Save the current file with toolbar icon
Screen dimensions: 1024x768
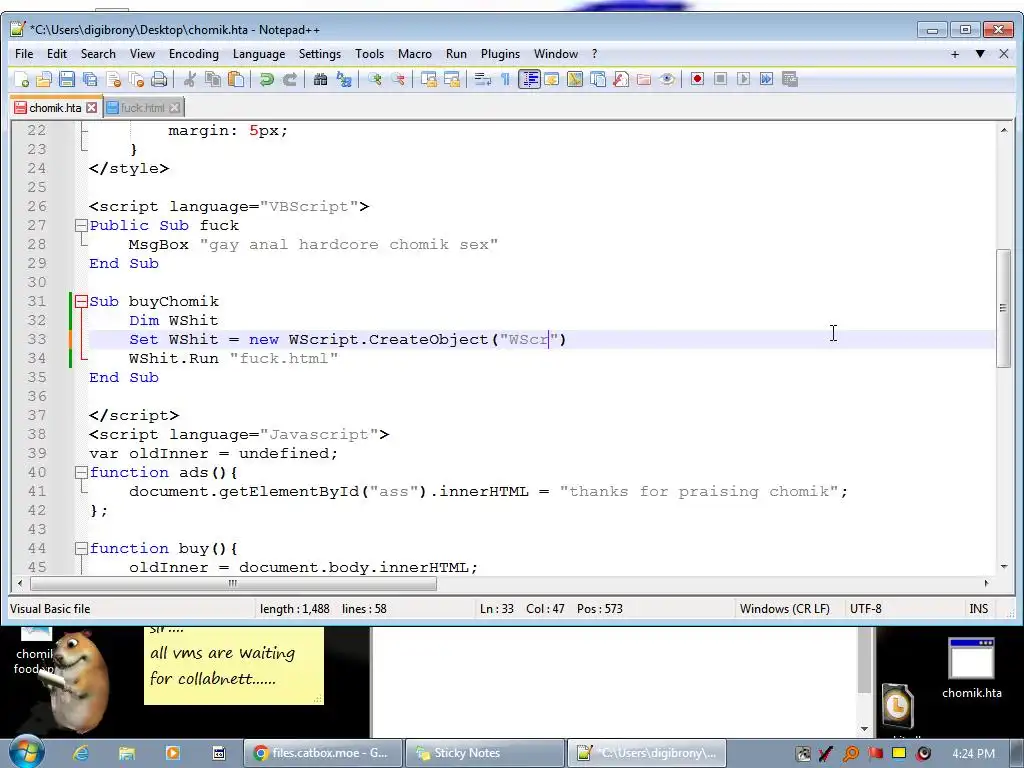click(67, 80)
